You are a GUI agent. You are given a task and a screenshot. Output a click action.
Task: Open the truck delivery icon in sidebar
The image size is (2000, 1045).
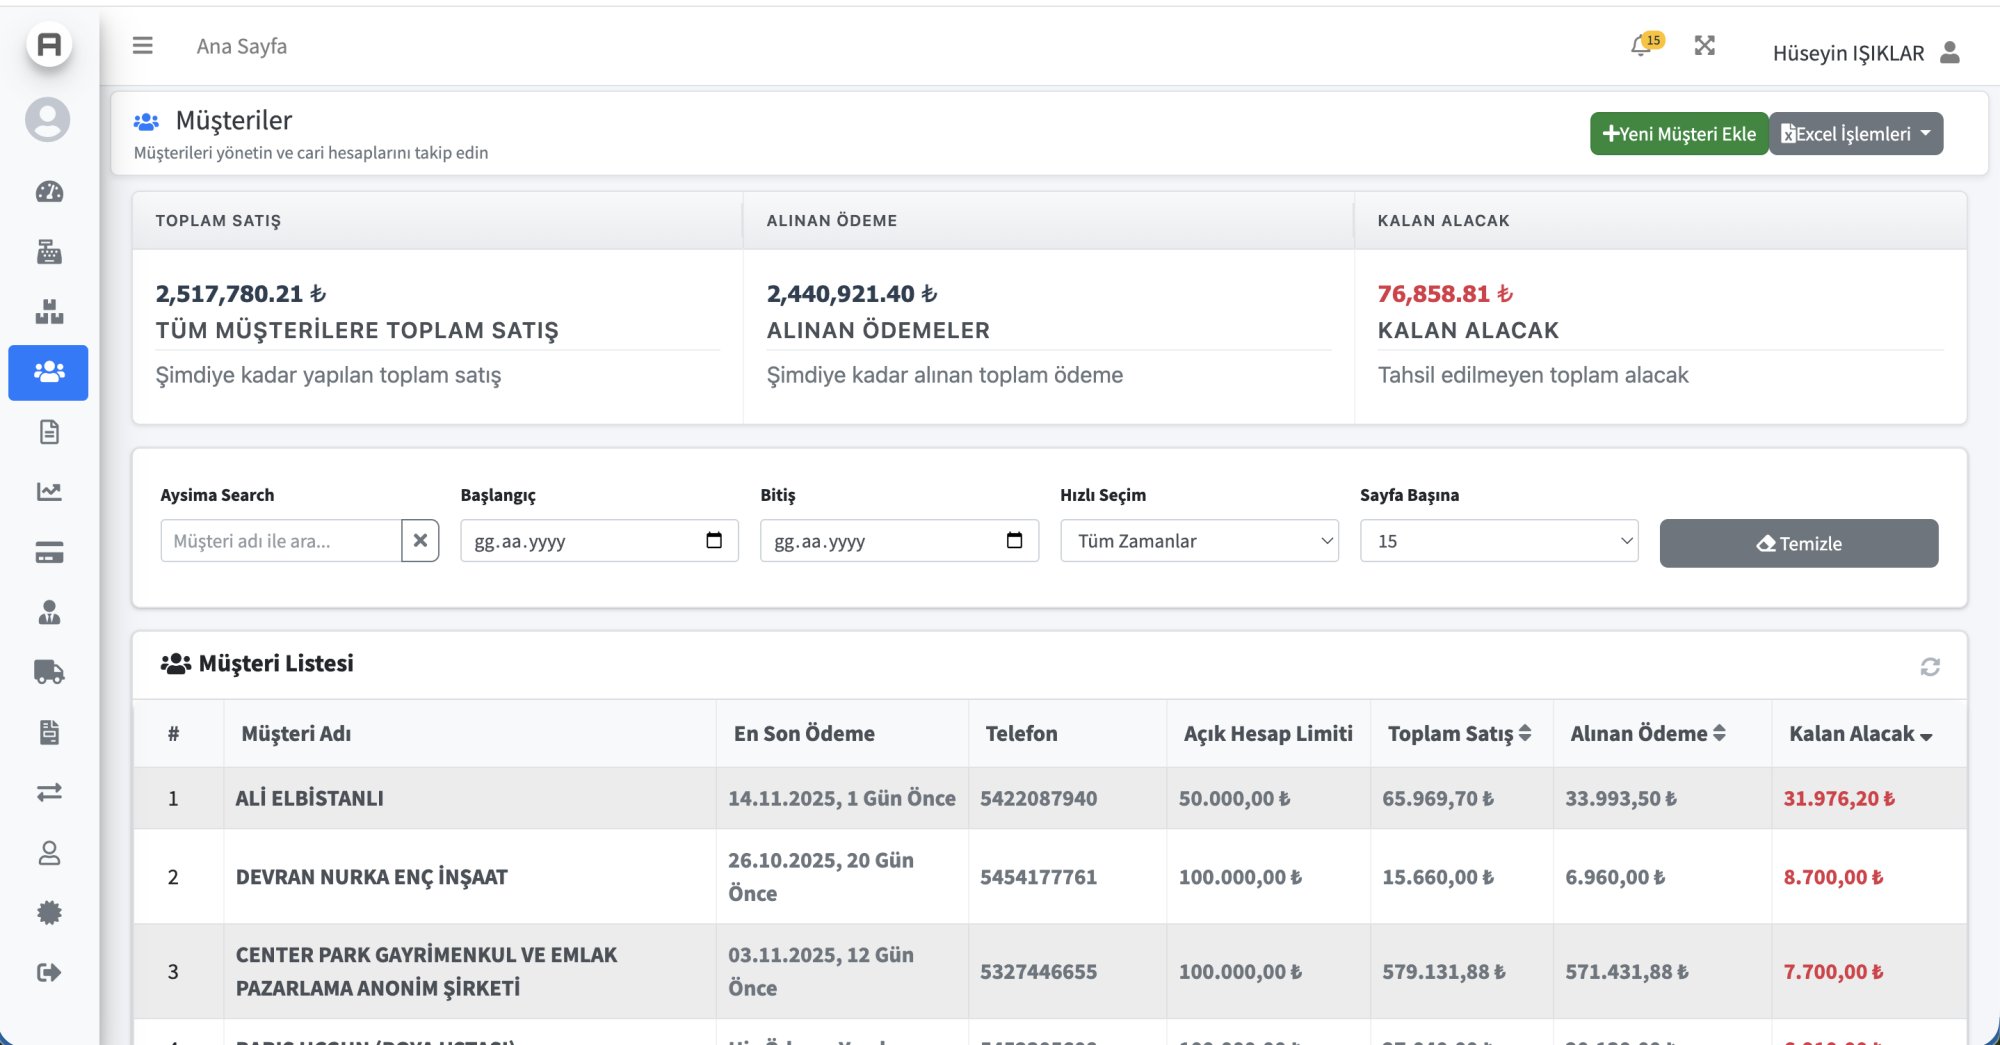pos(49,672)
